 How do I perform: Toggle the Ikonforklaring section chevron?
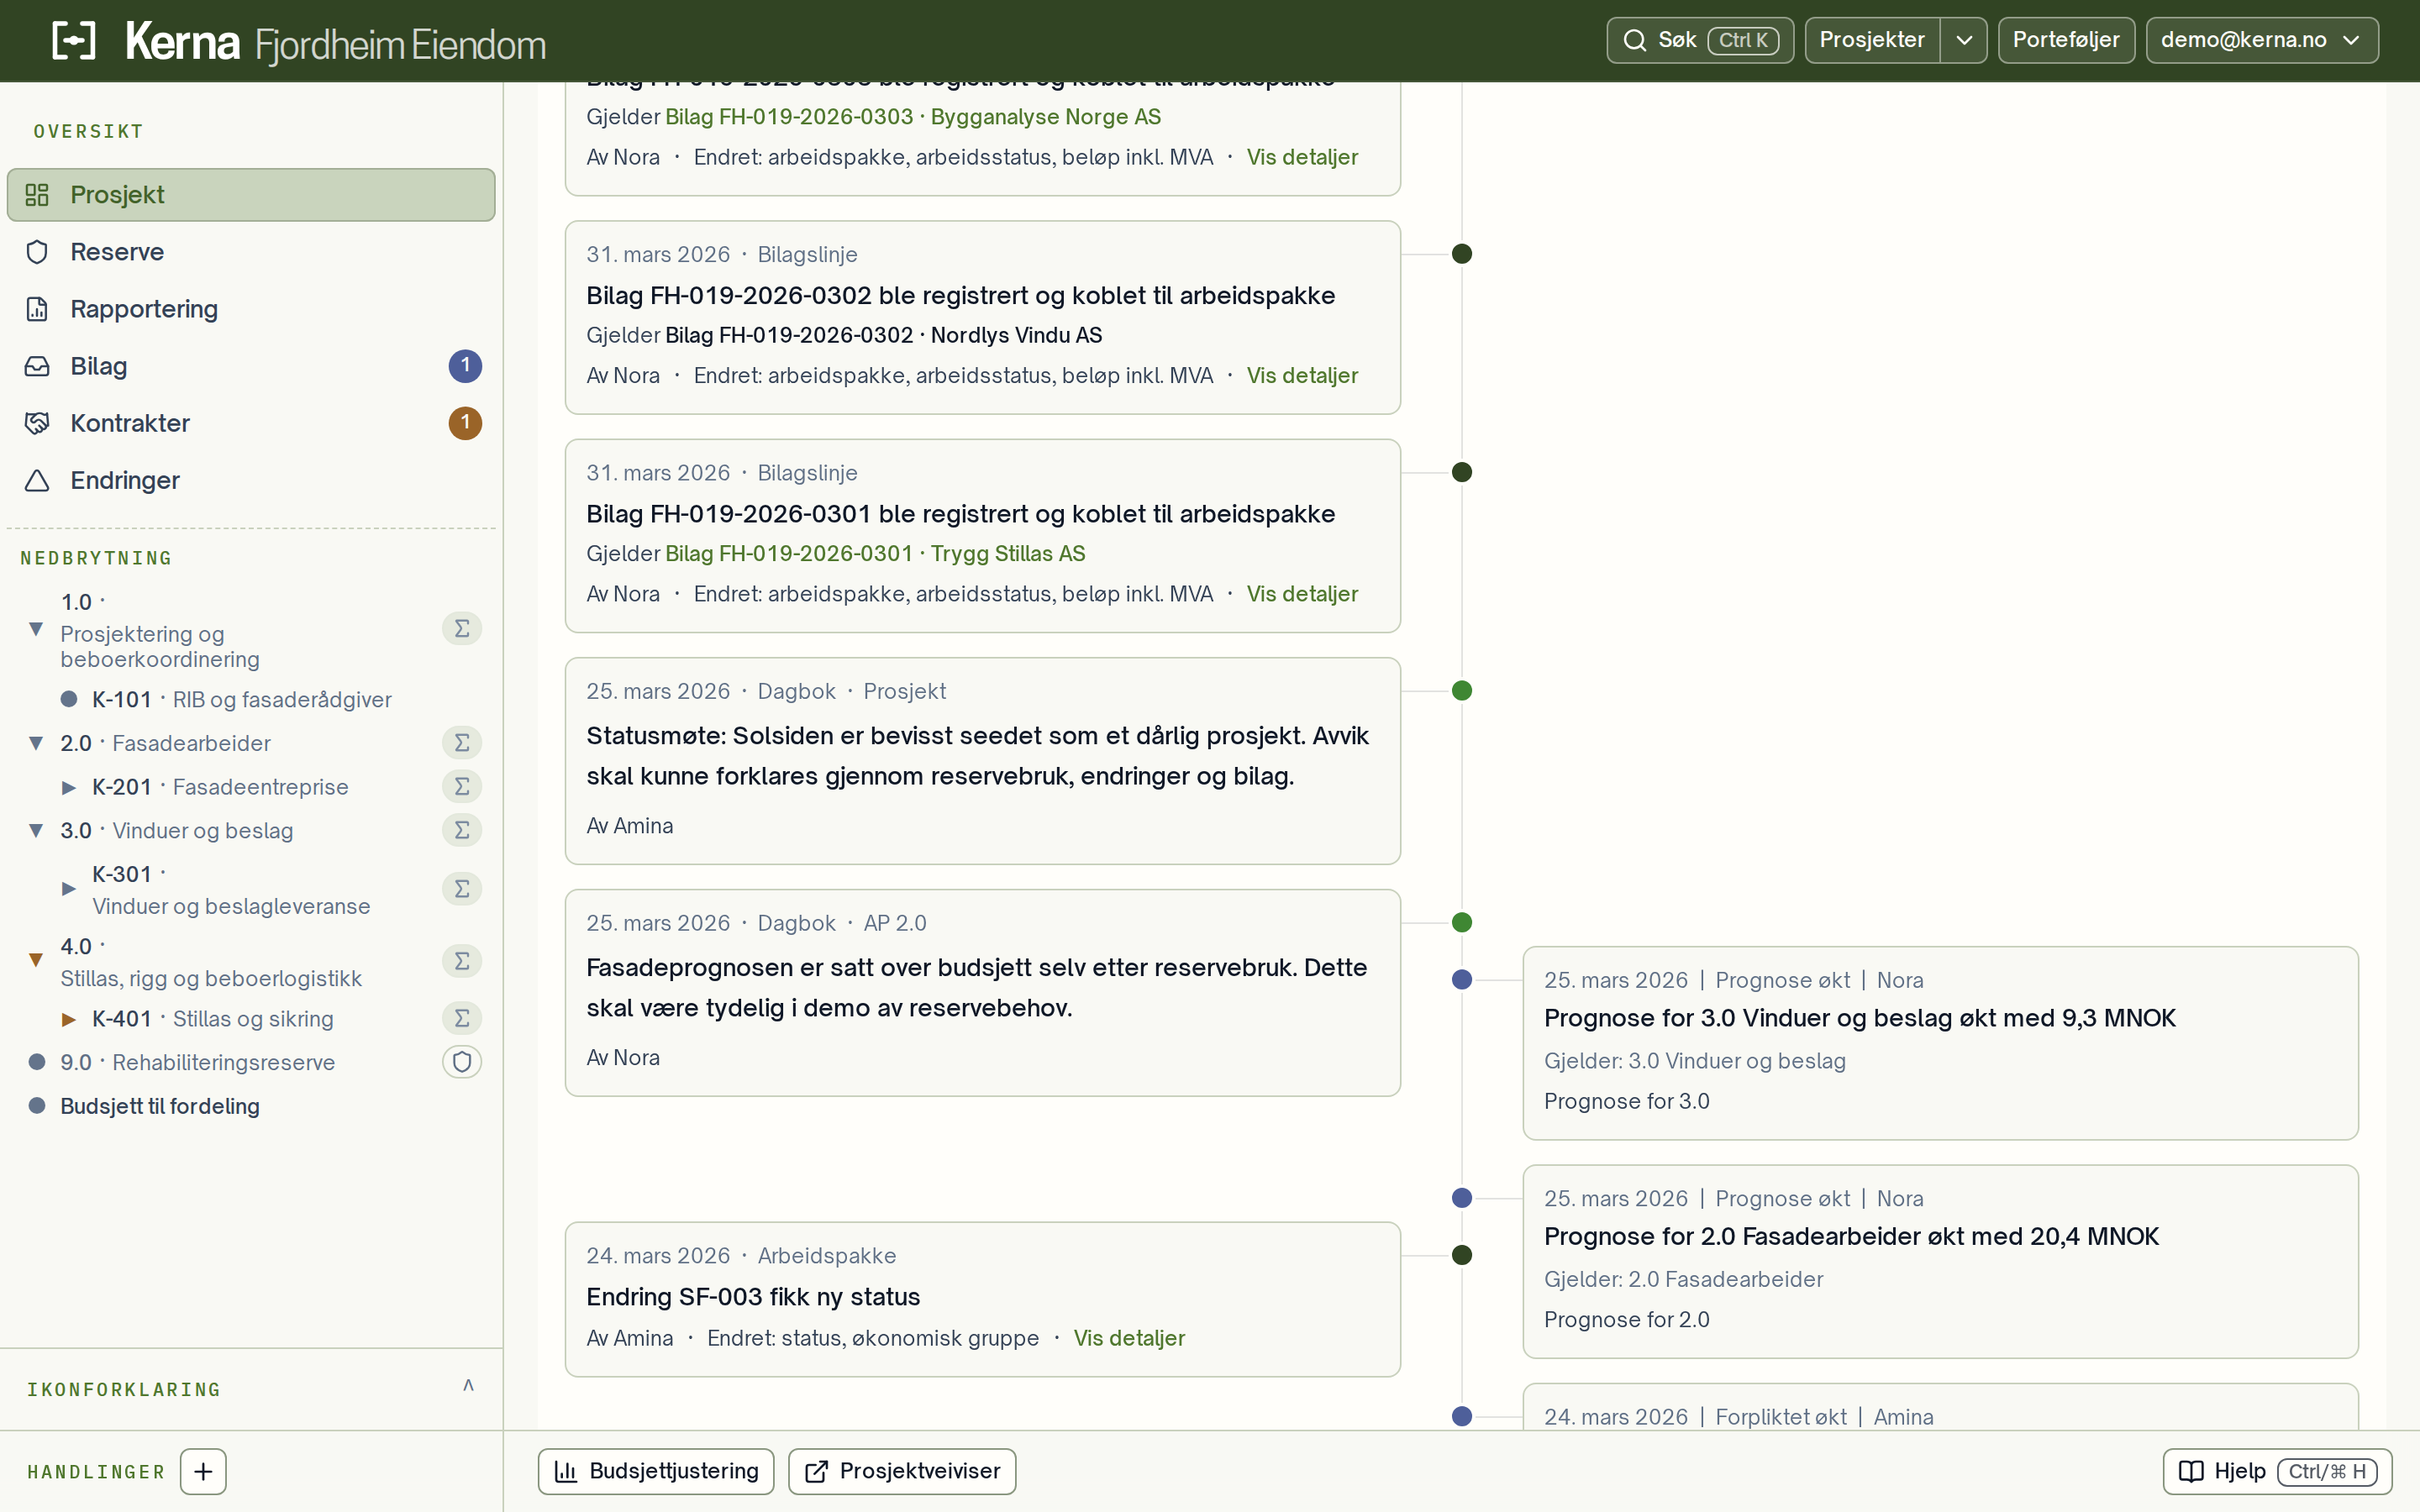[x=468, y=1386]
